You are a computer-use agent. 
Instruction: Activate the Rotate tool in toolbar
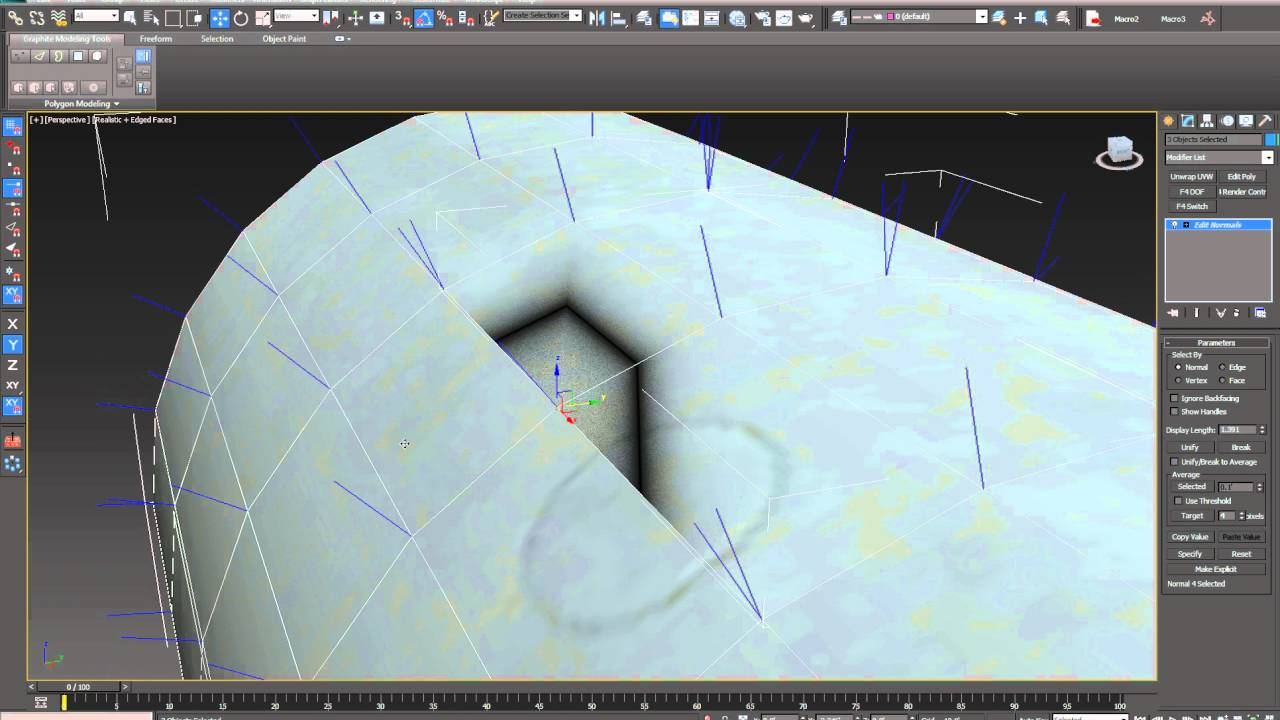pos(241,18)
